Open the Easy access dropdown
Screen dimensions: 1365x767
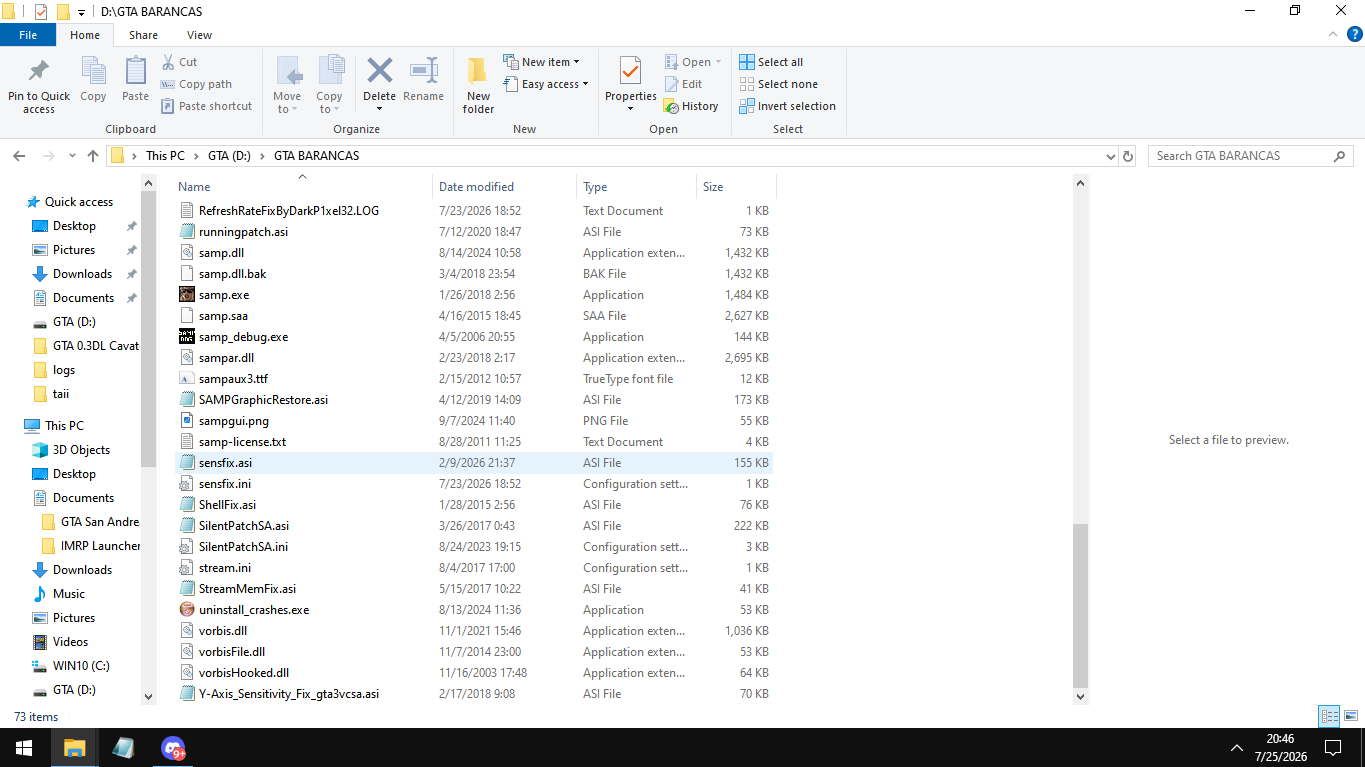[545, 84]
